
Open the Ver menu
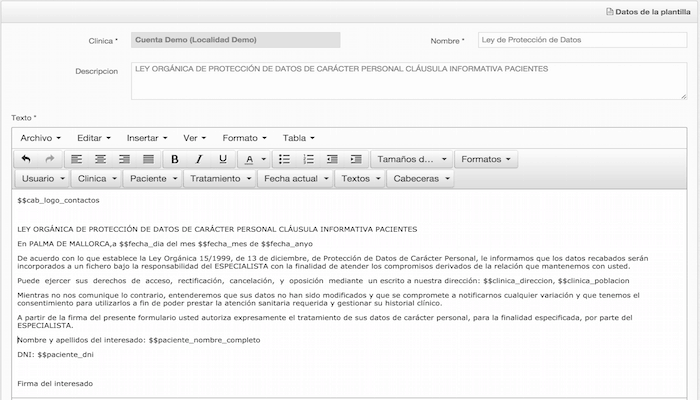194,138
